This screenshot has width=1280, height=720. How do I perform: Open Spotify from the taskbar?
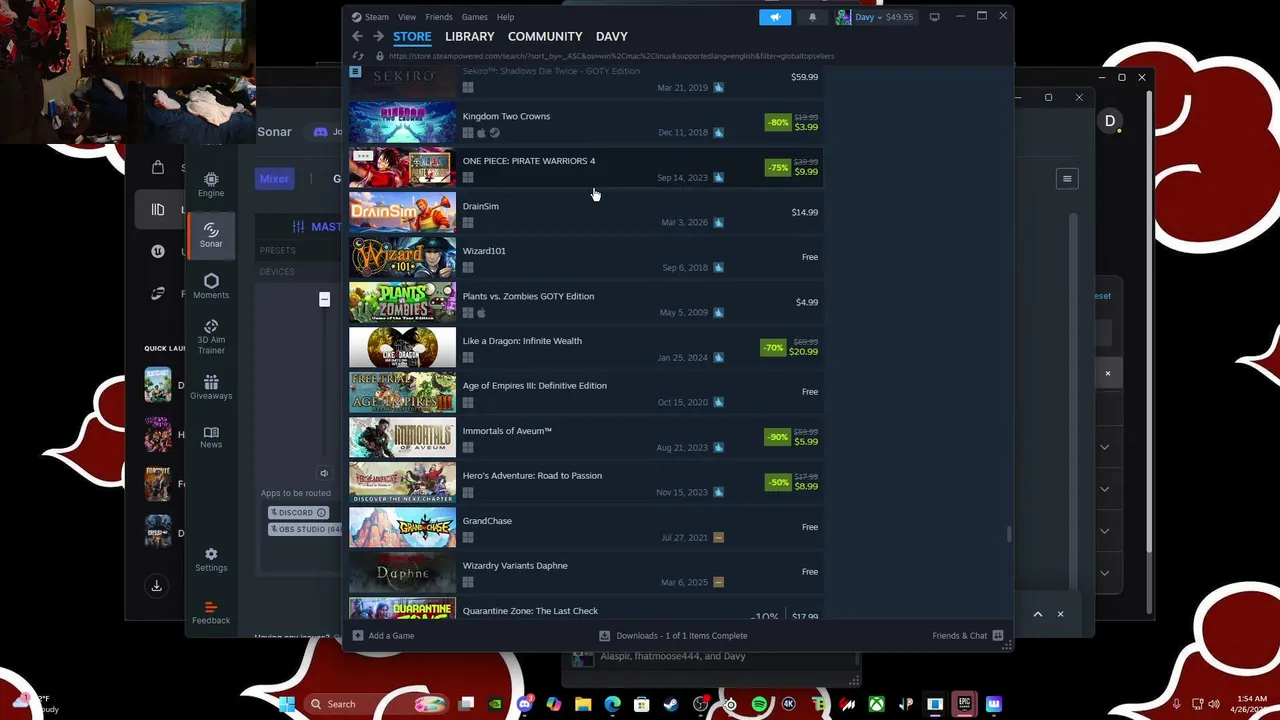759,704
